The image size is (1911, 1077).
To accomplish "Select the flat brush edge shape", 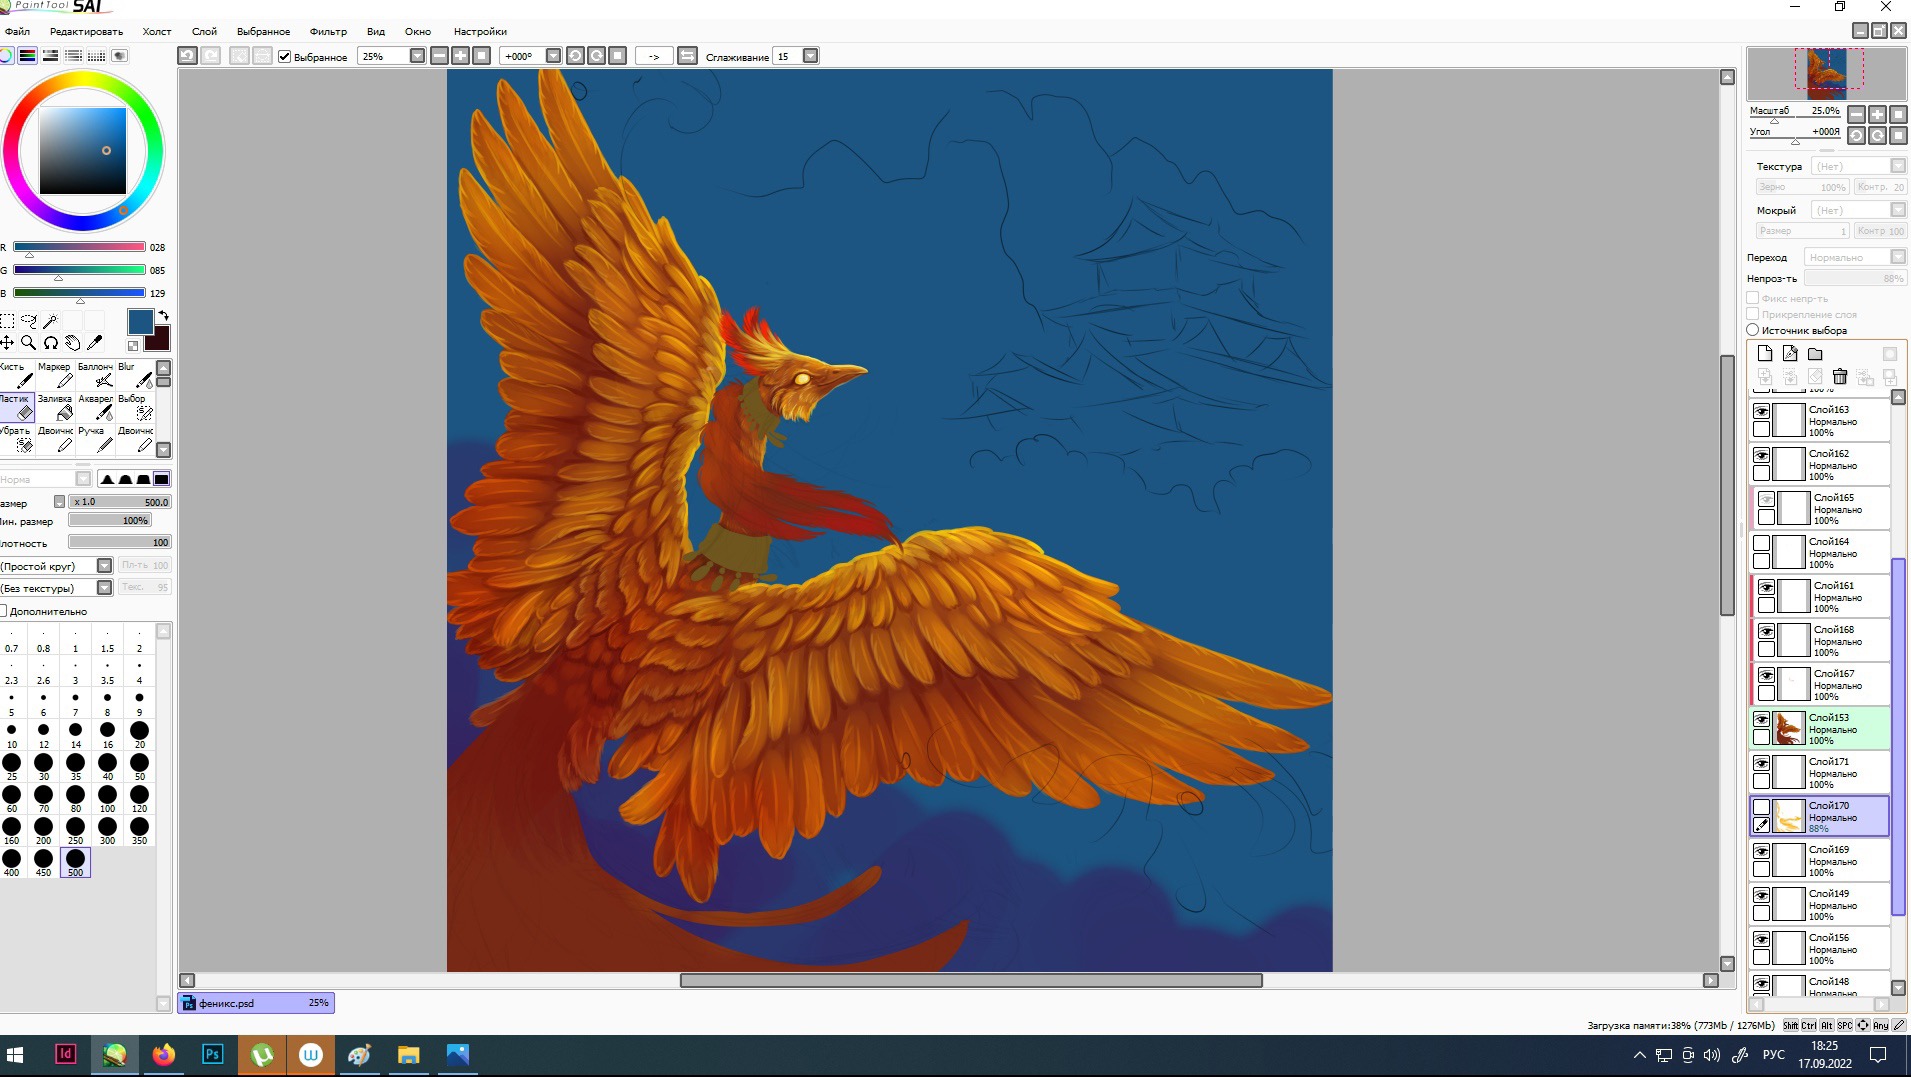I will click(161, 479).
